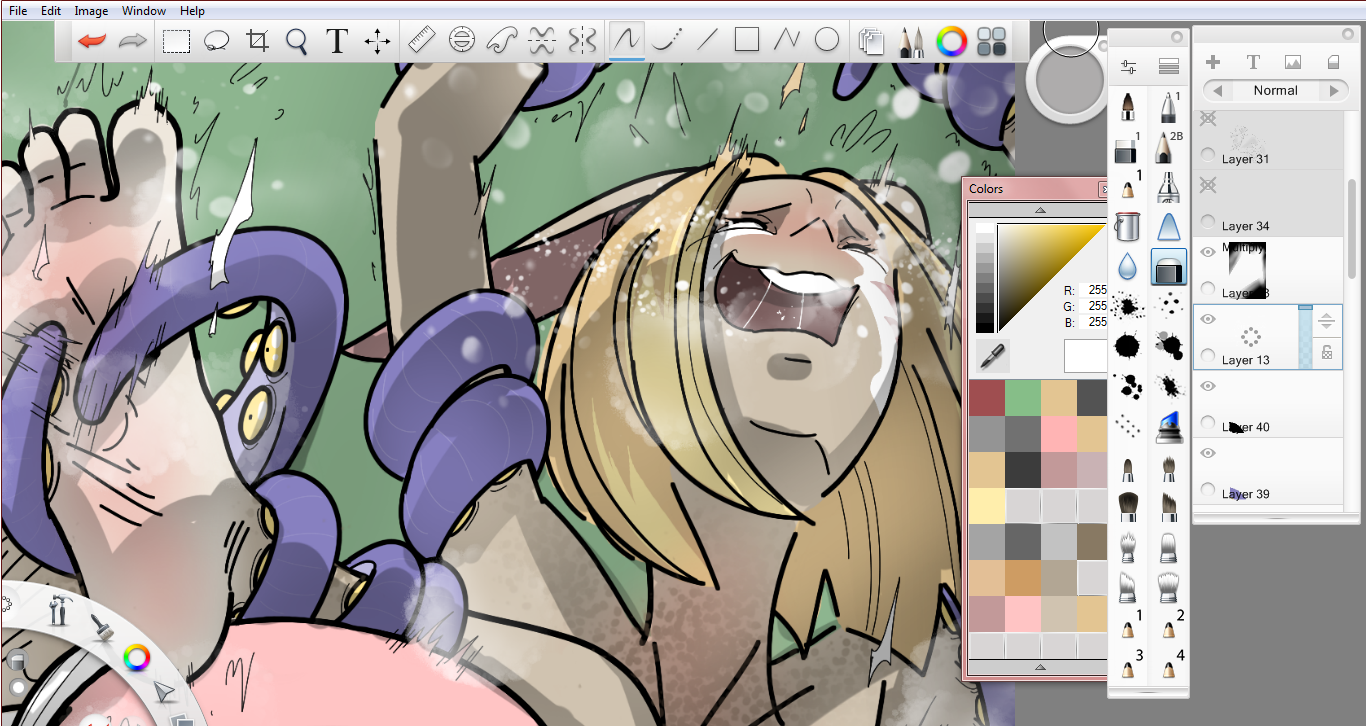This screenshot has width=1366, height=726.
Task: Enable the Ellipse guide tool
Action: click(x=462, y=41)
